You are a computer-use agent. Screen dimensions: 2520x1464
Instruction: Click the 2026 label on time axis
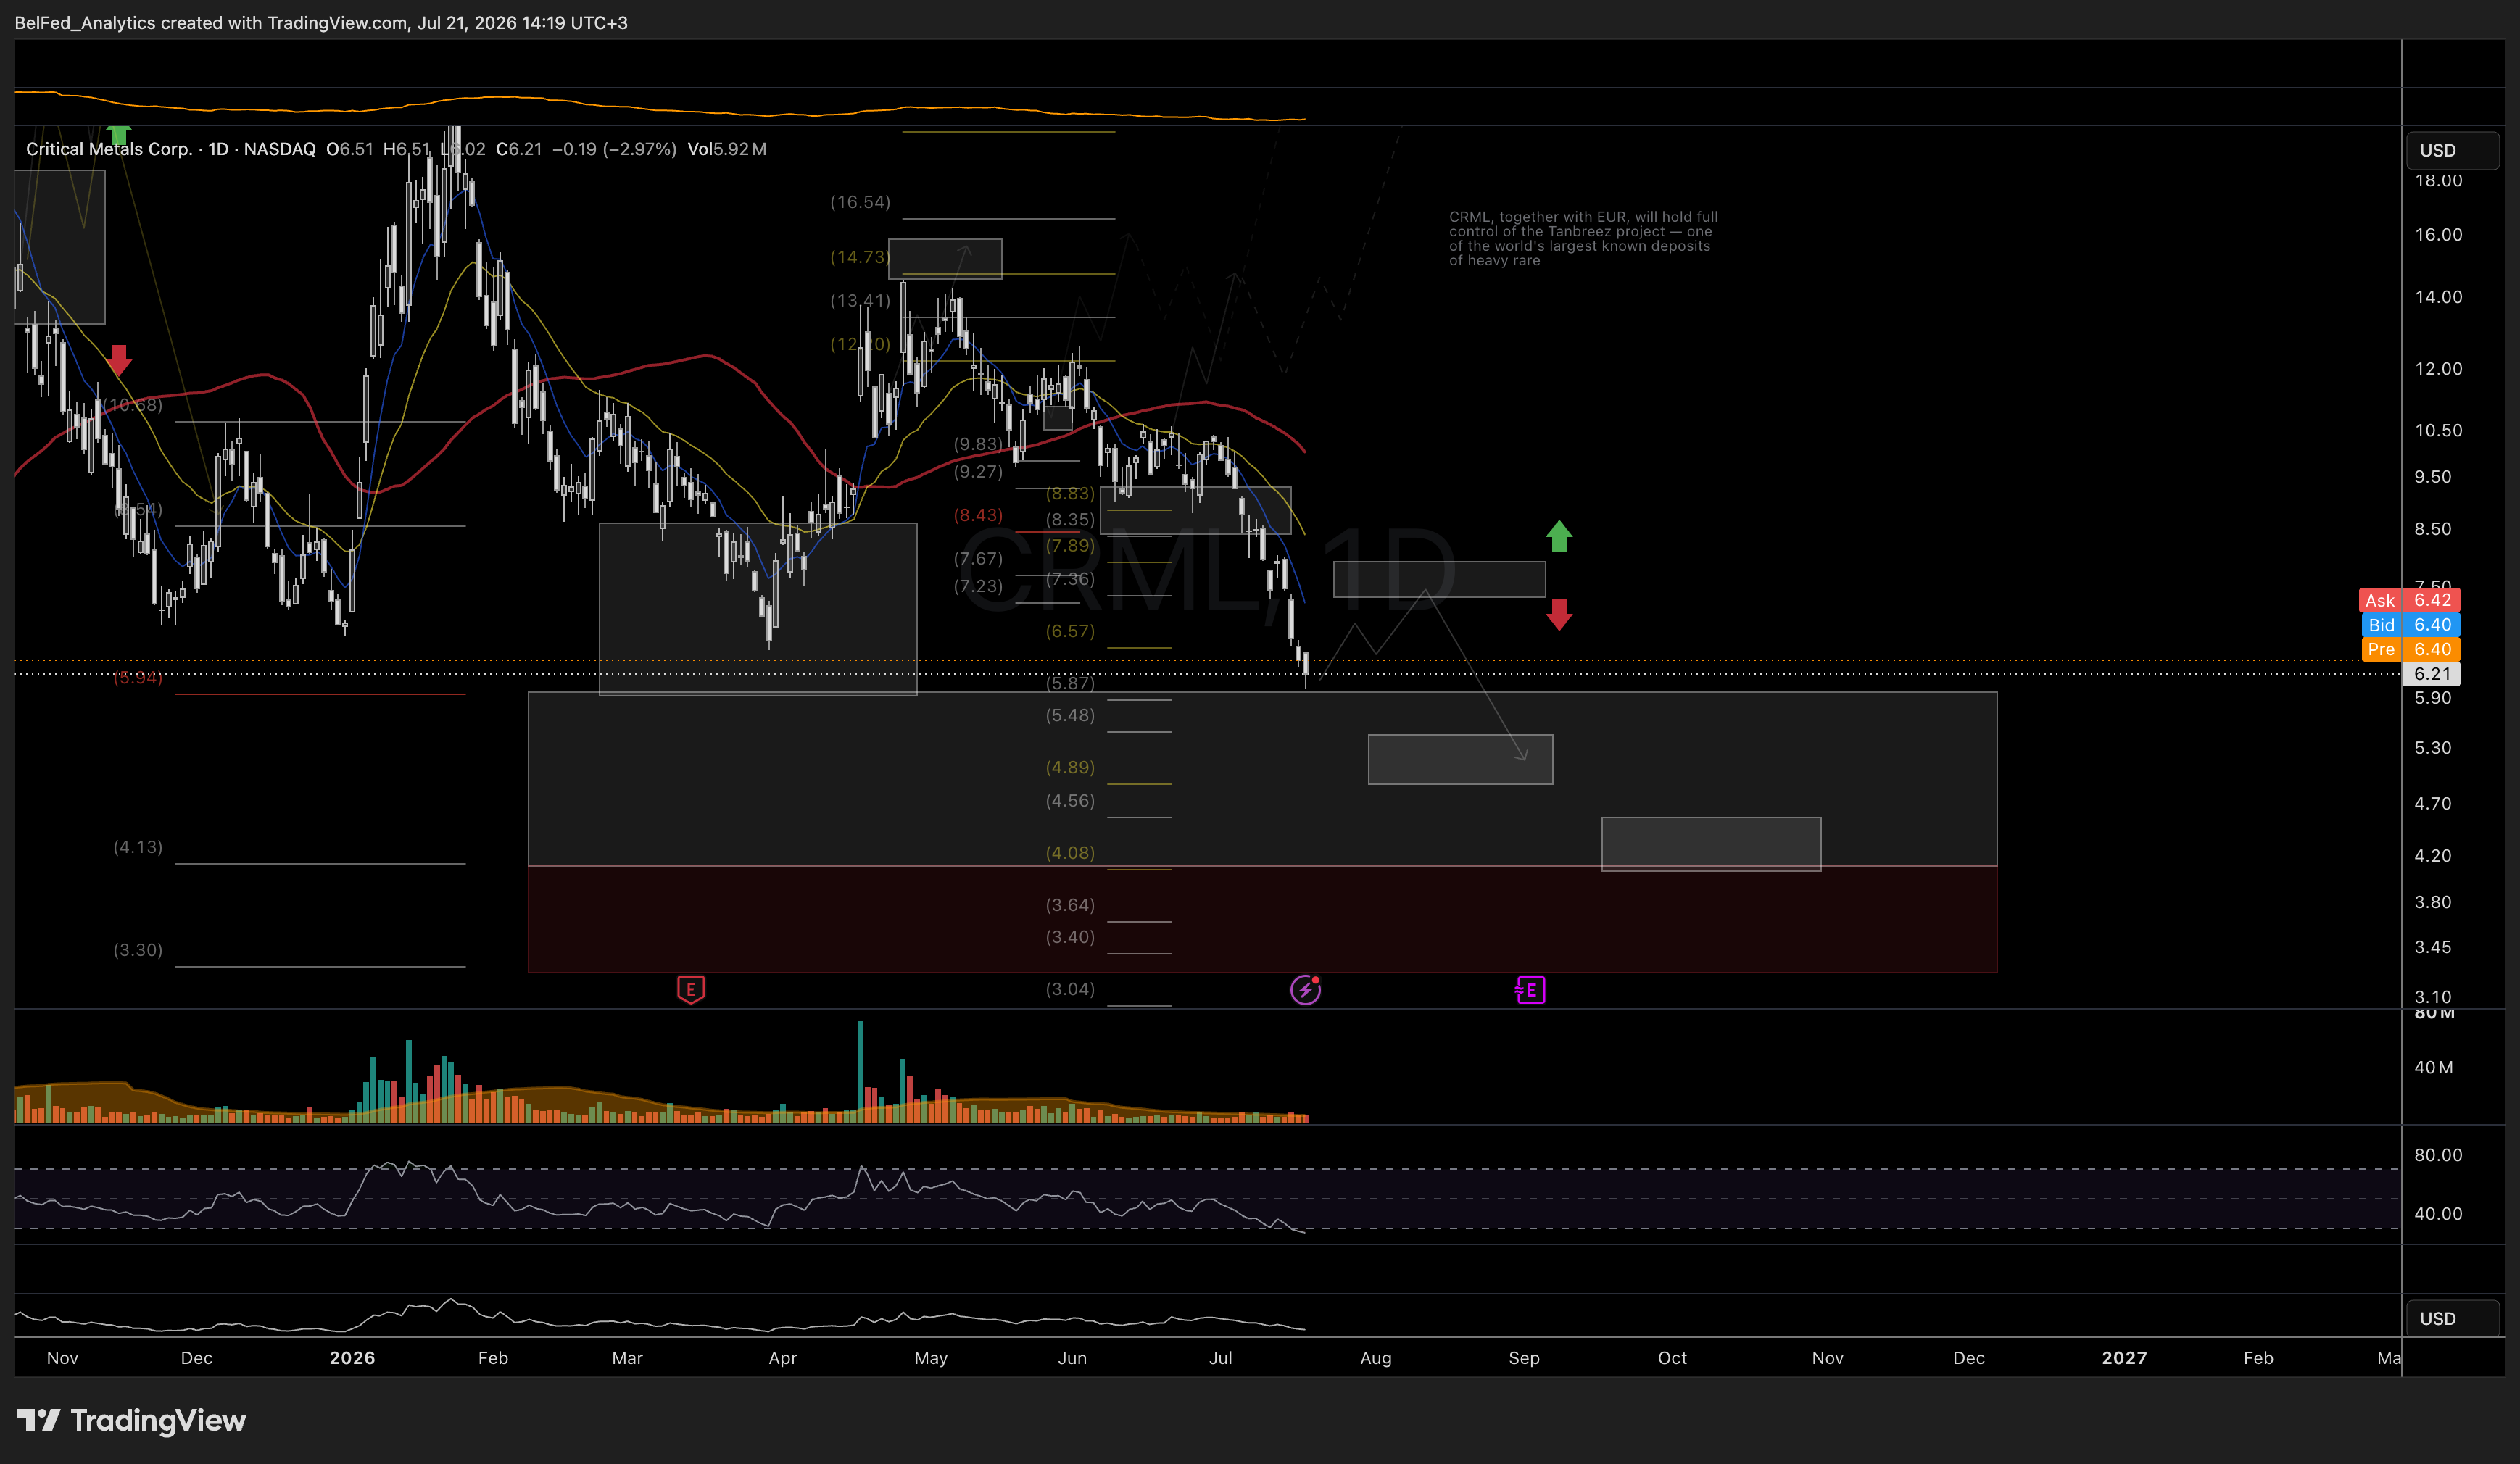coord(352,1357)
